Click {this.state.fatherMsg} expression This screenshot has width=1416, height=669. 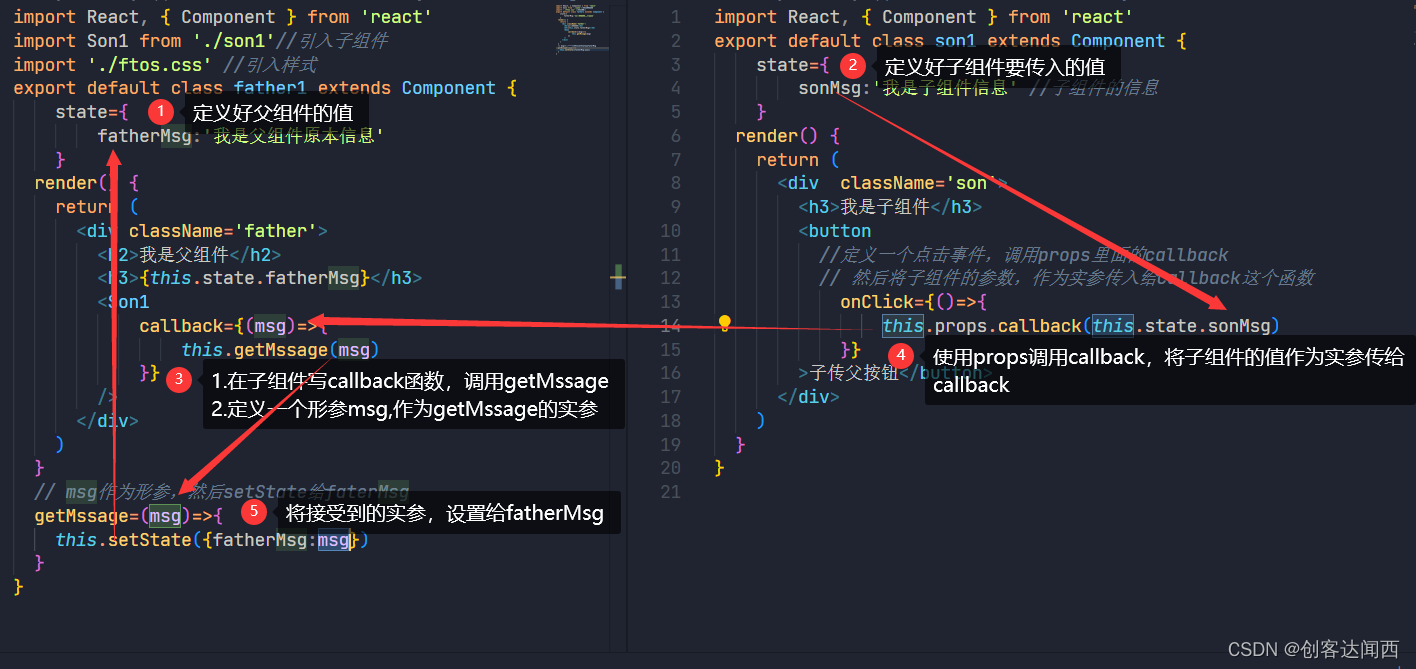pos(255,278)
